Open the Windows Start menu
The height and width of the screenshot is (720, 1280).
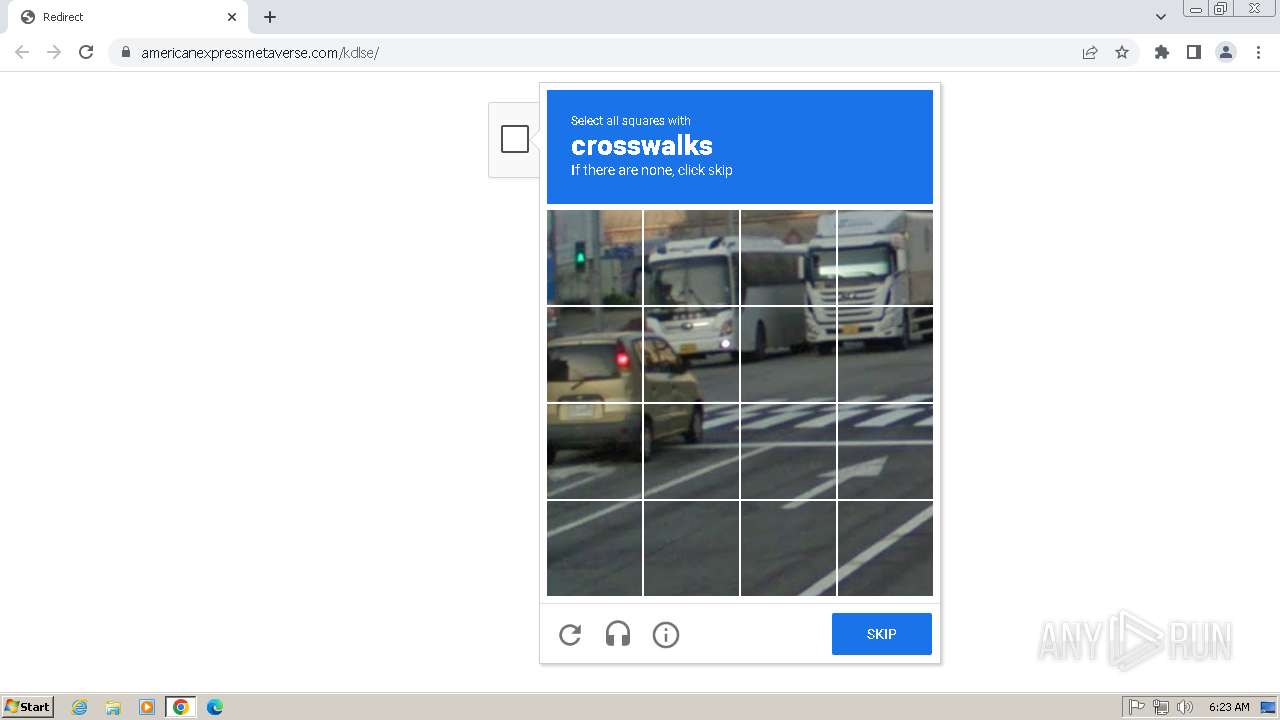coord(28,707)
